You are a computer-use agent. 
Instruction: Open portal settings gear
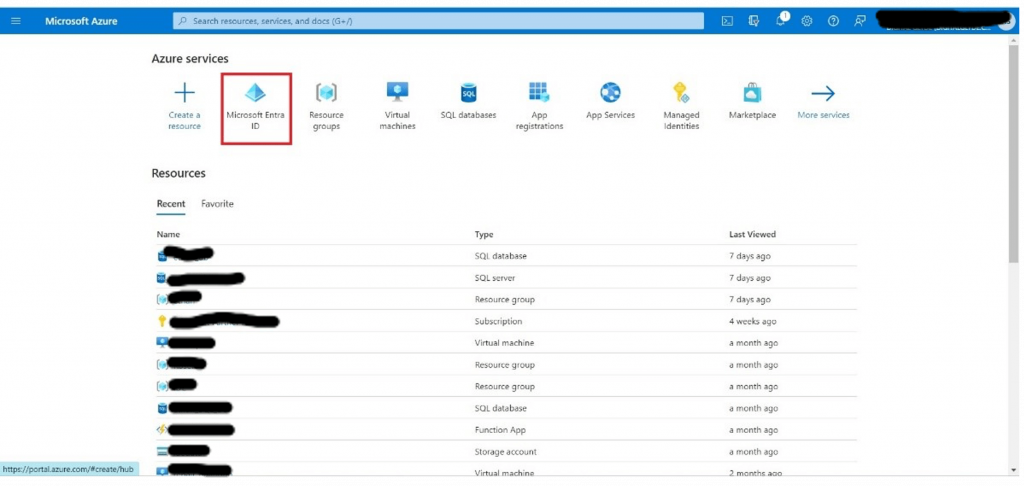point(807,21)
